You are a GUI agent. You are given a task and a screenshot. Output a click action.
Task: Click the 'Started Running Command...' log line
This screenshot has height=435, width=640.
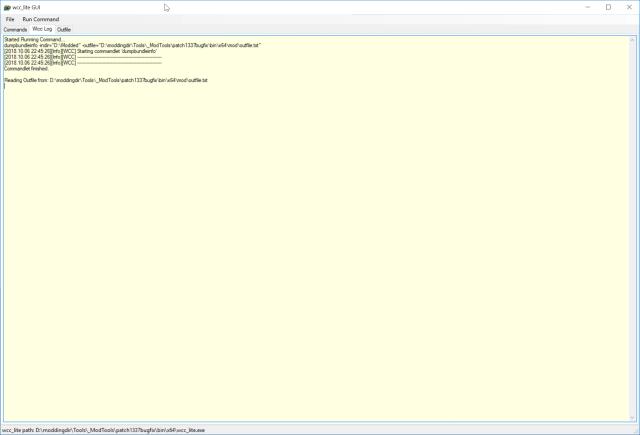[33, 39]
